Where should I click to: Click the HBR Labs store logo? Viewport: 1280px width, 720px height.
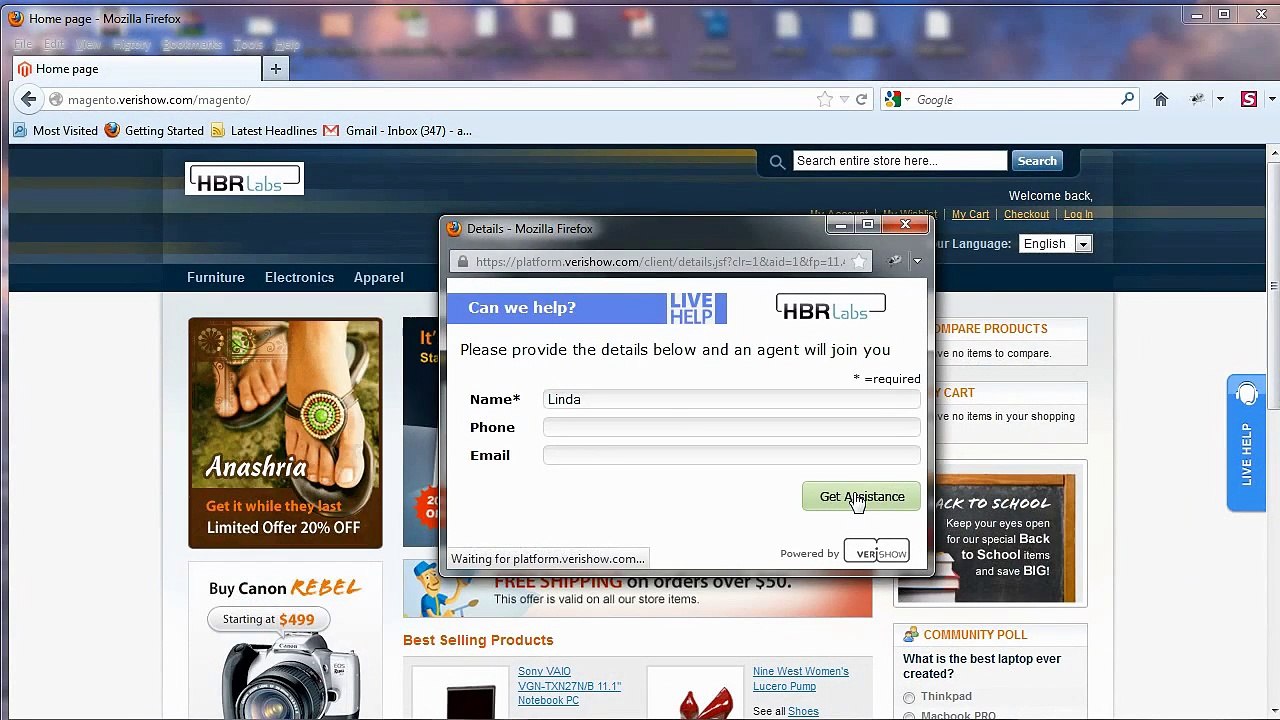coord(244,179)
